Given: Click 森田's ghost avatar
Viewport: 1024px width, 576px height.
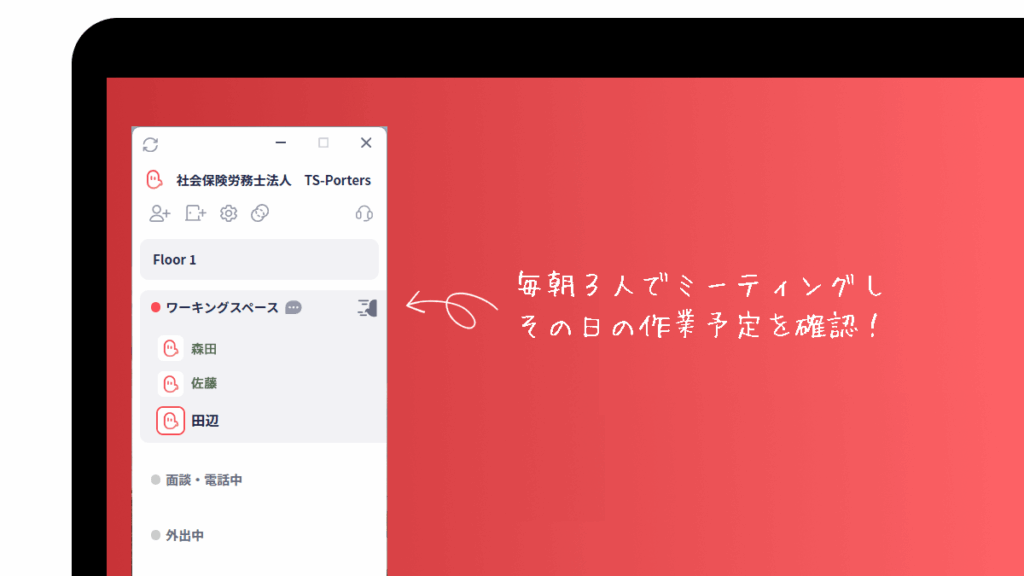Looking at the screenshot, I should point(170,349).
